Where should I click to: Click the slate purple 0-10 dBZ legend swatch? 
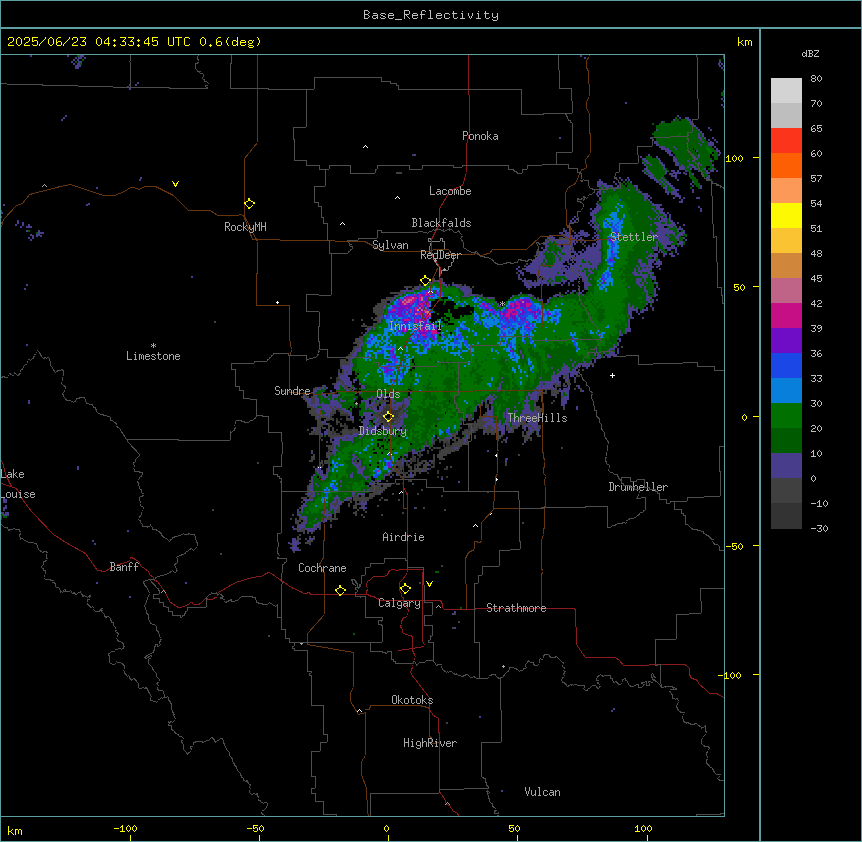(786, 466)
